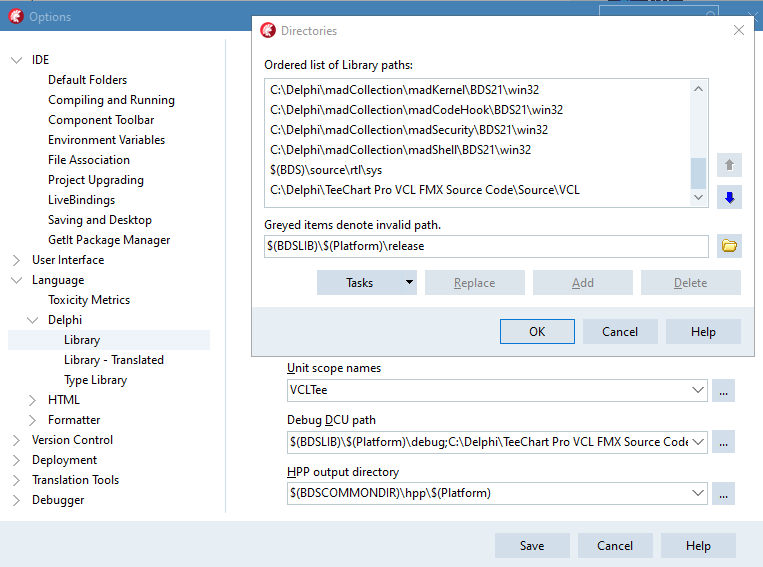Select madCodeHook BDS21 win32 path

417,110
